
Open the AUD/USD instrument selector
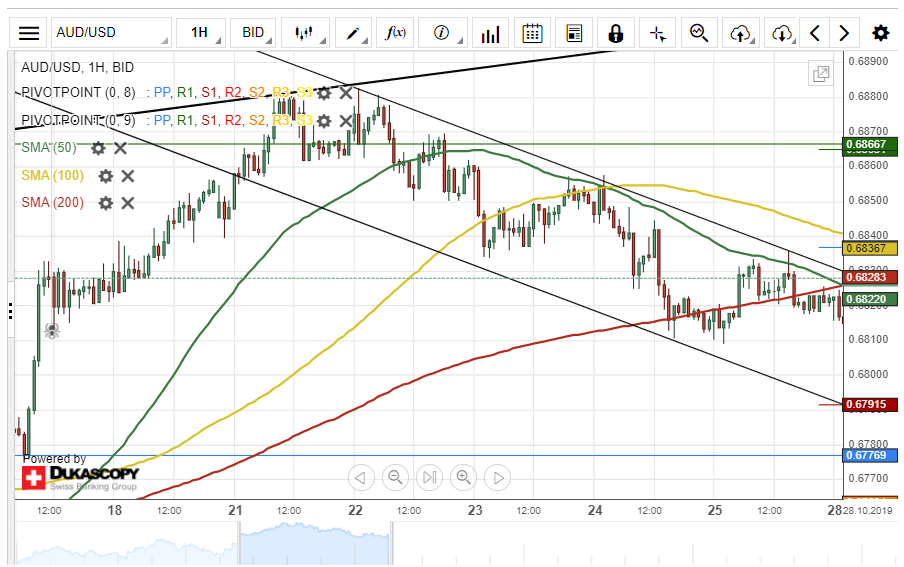pos(110,33)
